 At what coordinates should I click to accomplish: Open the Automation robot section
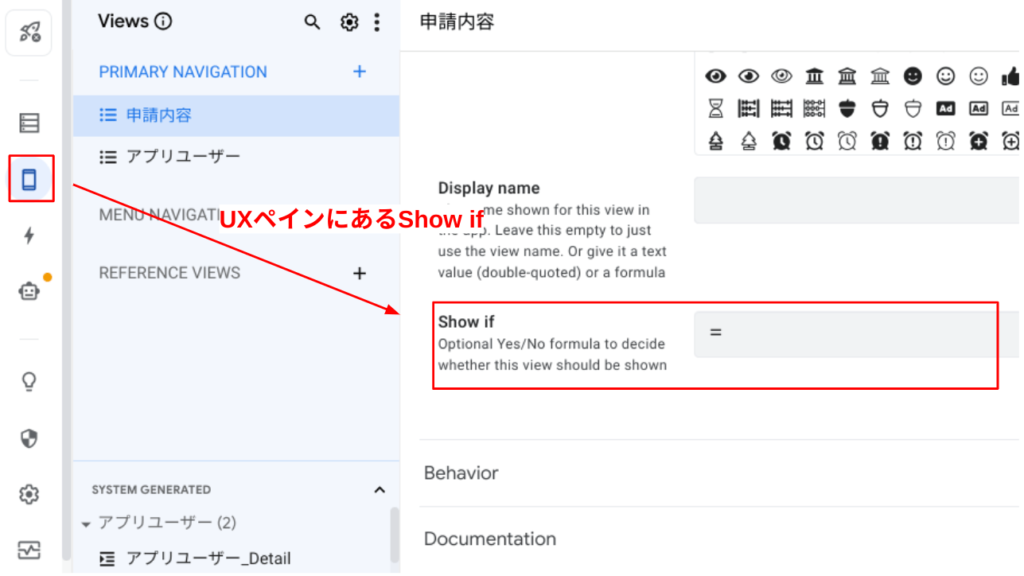(x=29, y=291)
